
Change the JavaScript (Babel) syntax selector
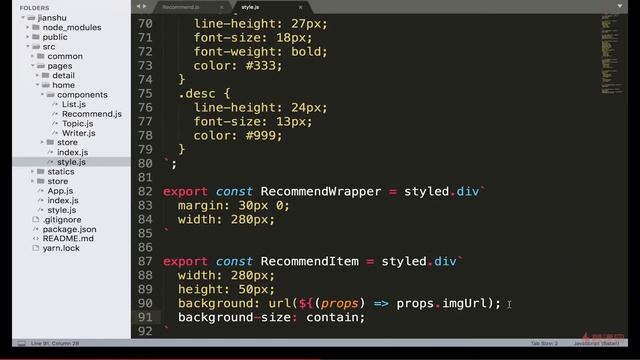click(x=596, y=343)
